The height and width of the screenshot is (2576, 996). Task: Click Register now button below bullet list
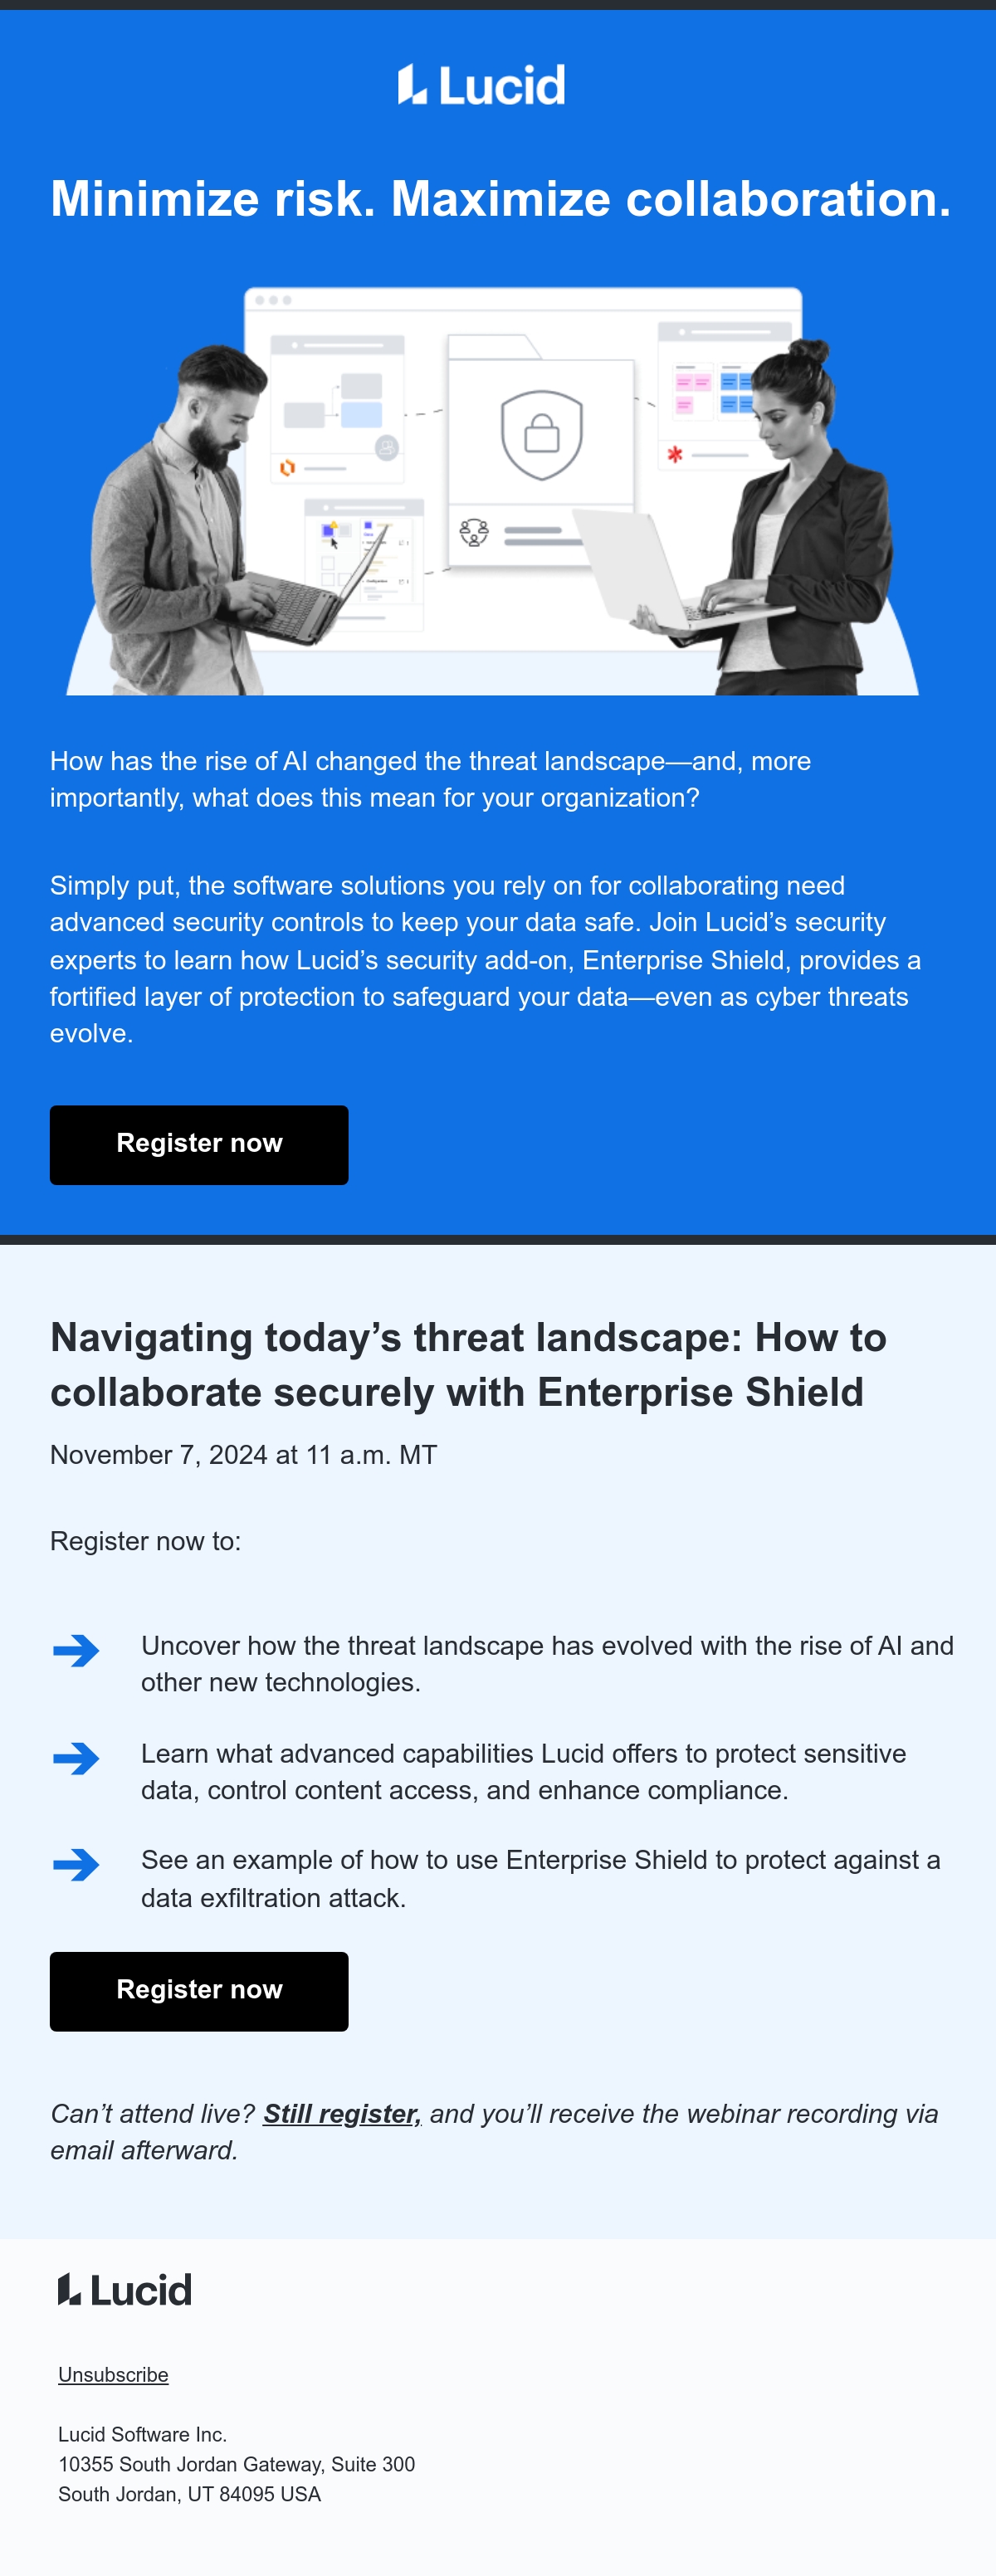point(199,1991)
